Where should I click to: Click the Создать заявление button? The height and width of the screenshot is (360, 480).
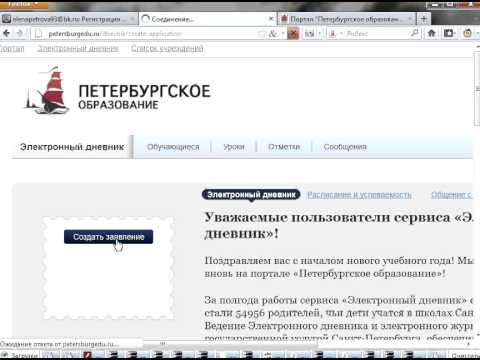pos(109,237)
